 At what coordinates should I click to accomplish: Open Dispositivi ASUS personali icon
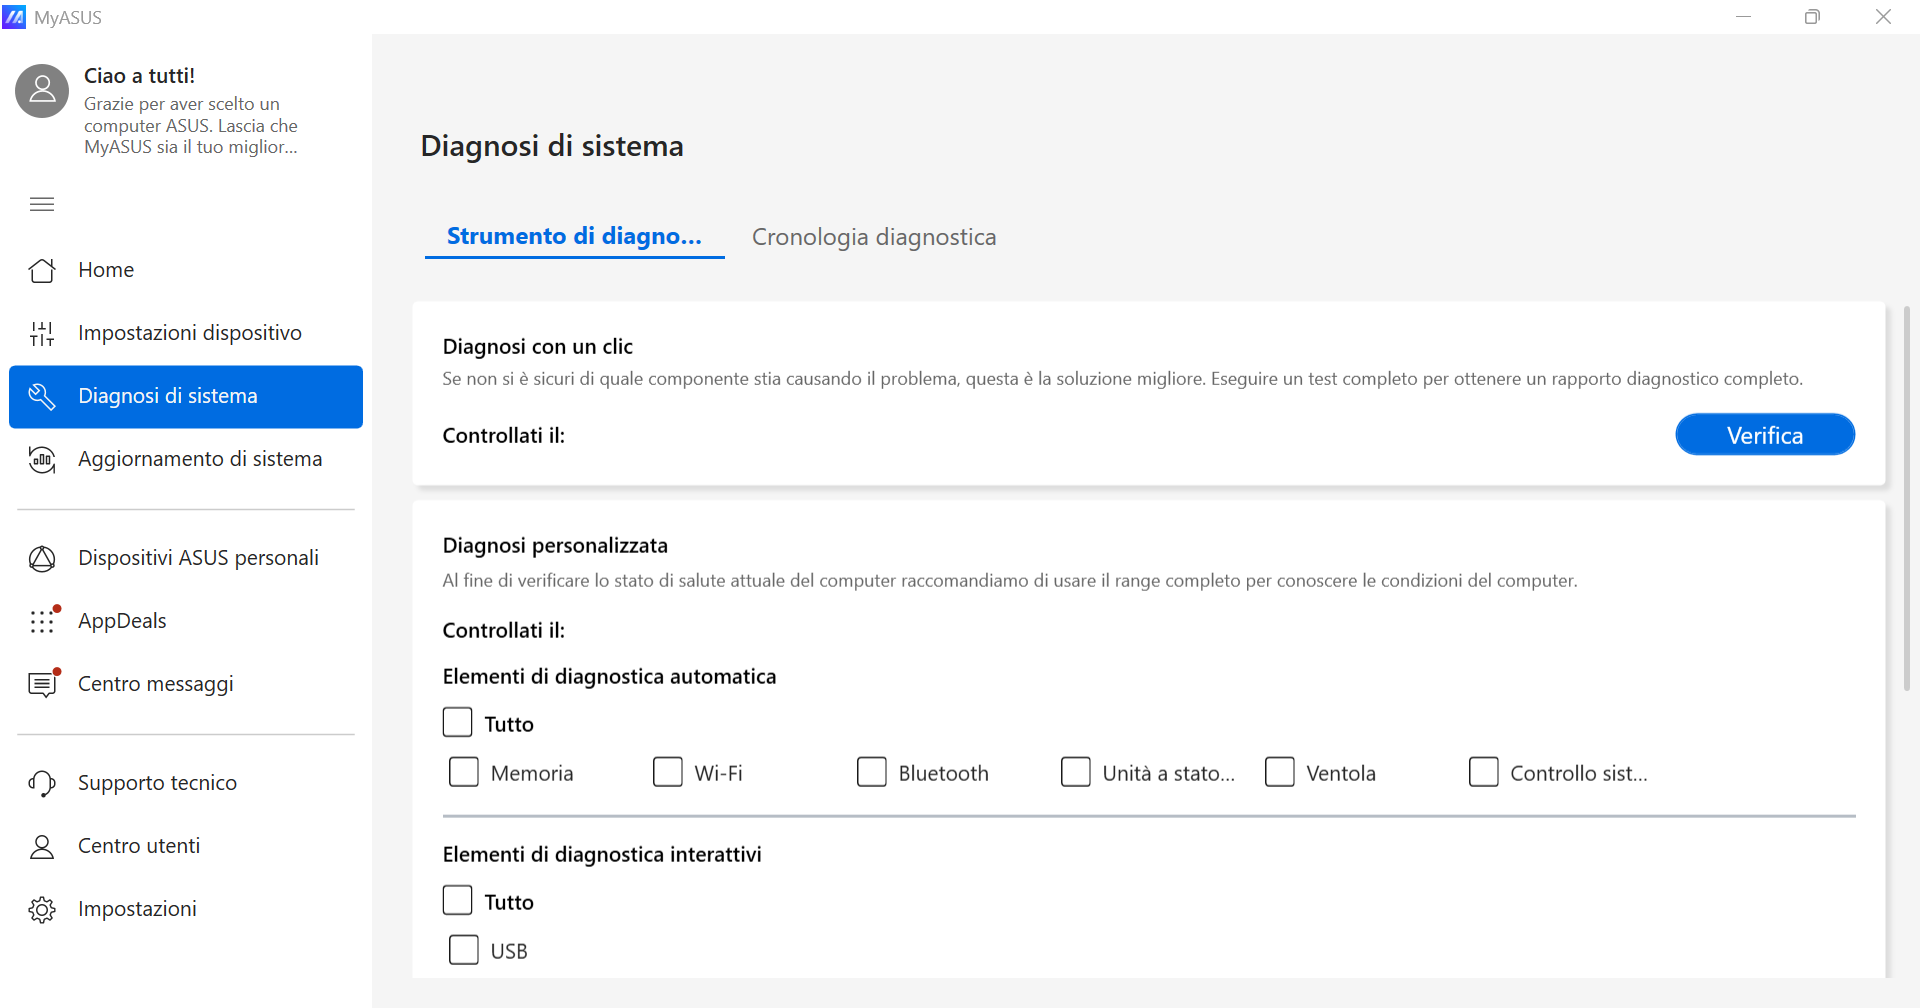tap(42, 558)
